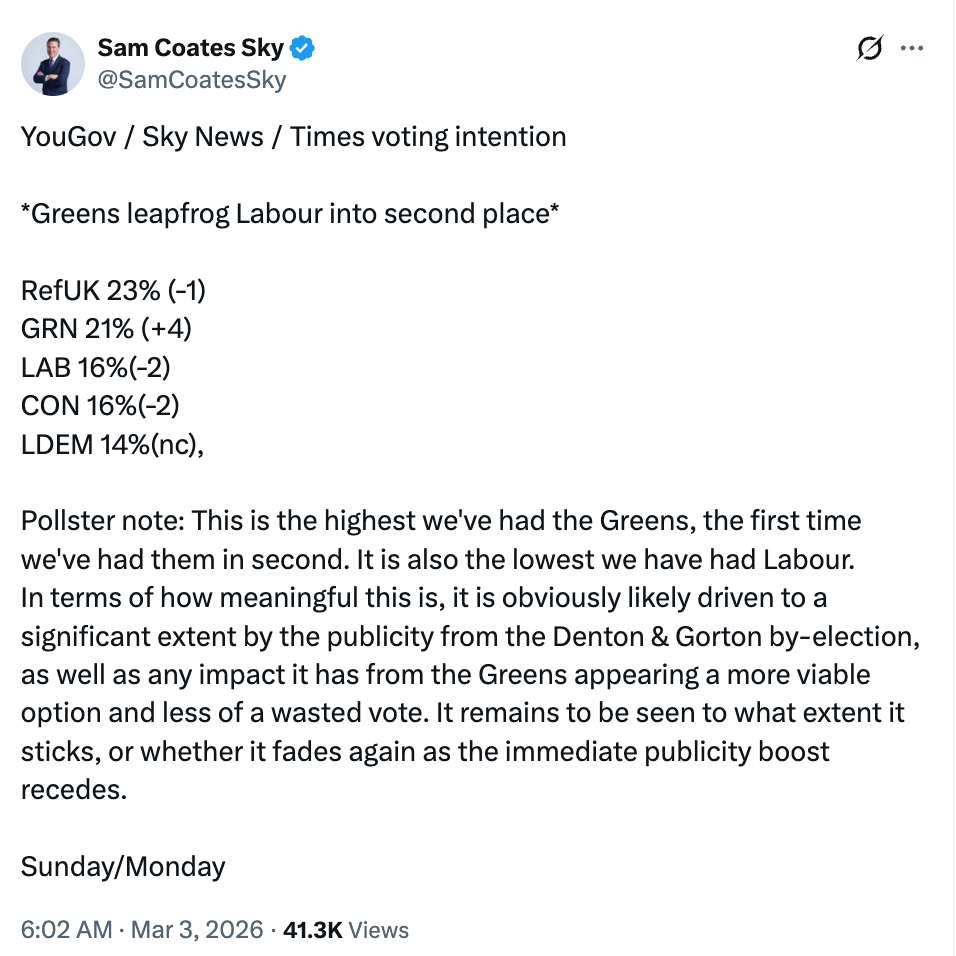
Task: Click the Sunday/Monday text line
Action: click(123, 866)
